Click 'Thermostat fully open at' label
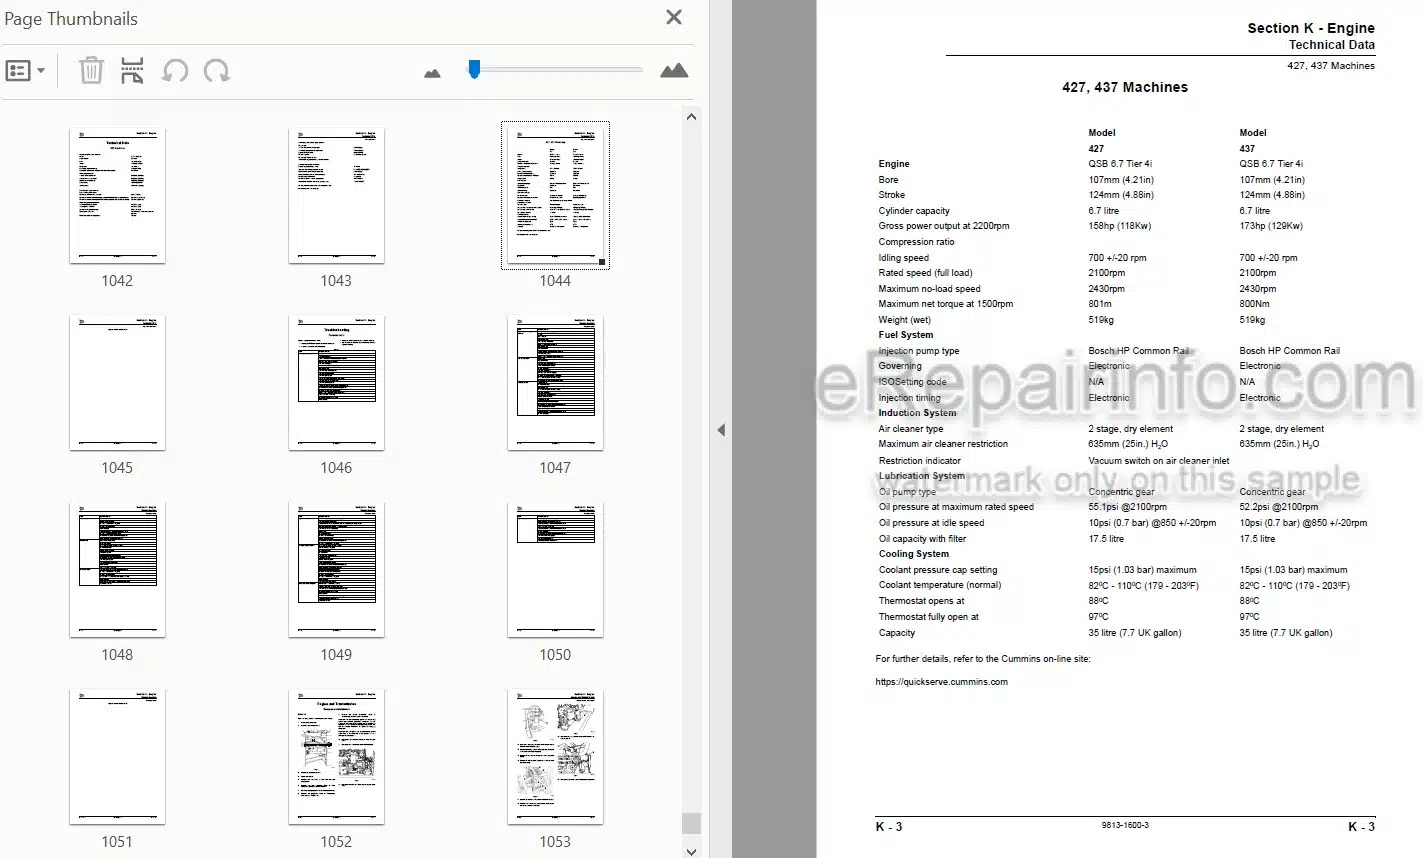The height and width of the screenshot is (858, 1423). (x=928, y=617)
